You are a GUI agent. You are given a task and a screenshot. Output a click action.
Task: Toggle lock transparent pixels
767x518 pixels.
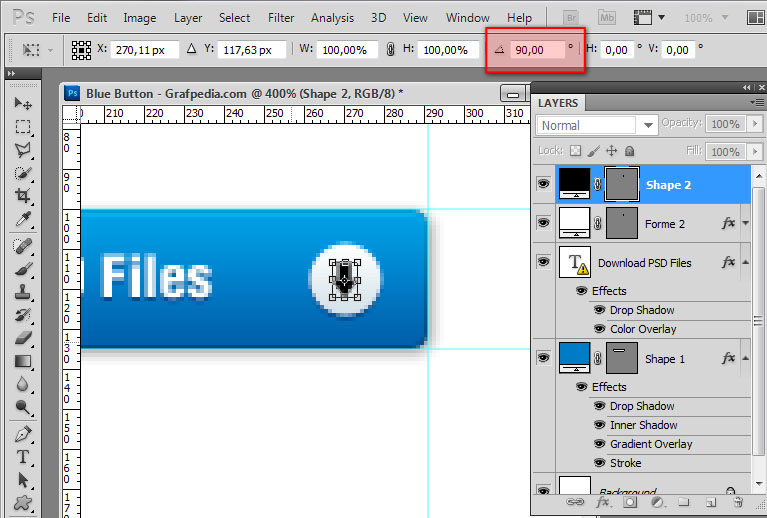576,151
